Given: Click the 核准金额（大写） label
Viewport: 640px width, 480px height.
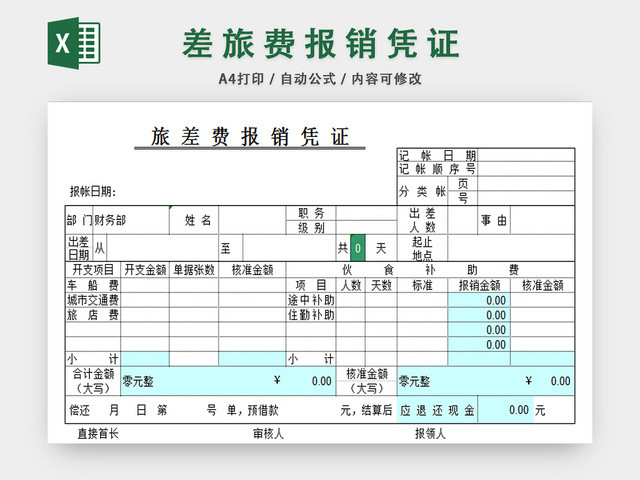Looking at the screenshot, I should [367, 381].
